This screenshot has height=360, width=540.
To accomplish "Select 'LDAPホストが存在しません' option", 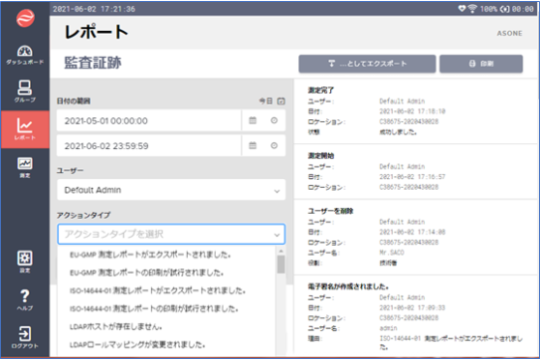I will click(x=116, y=327).
